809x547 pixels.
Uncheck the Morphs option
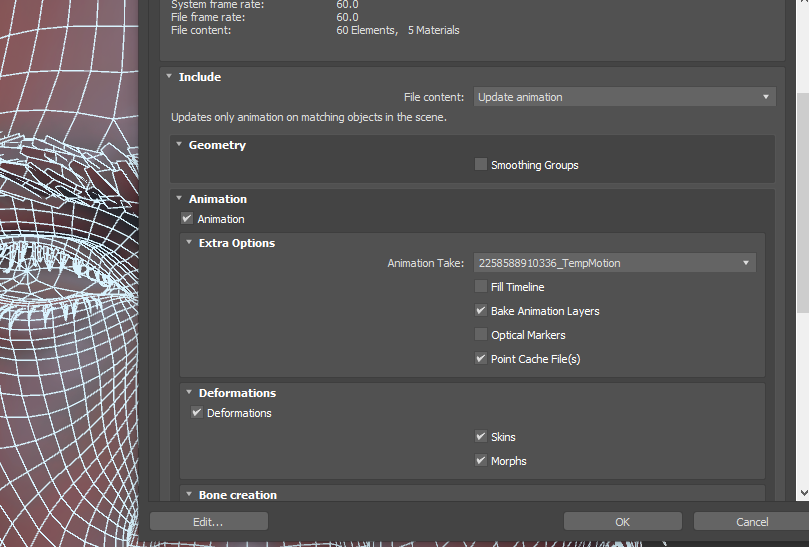coord(480,460)
